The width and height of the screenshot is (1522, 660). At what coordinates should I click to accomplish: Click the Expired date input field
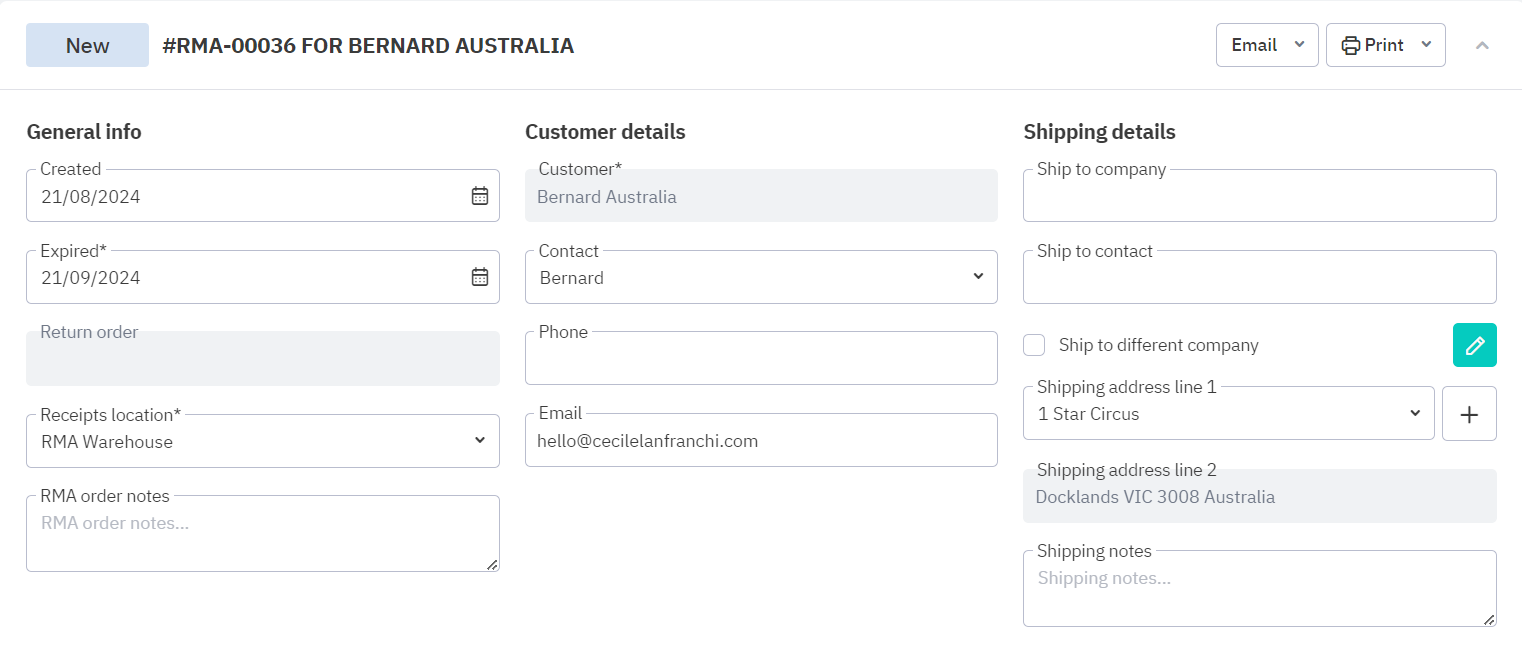[240, 278]
